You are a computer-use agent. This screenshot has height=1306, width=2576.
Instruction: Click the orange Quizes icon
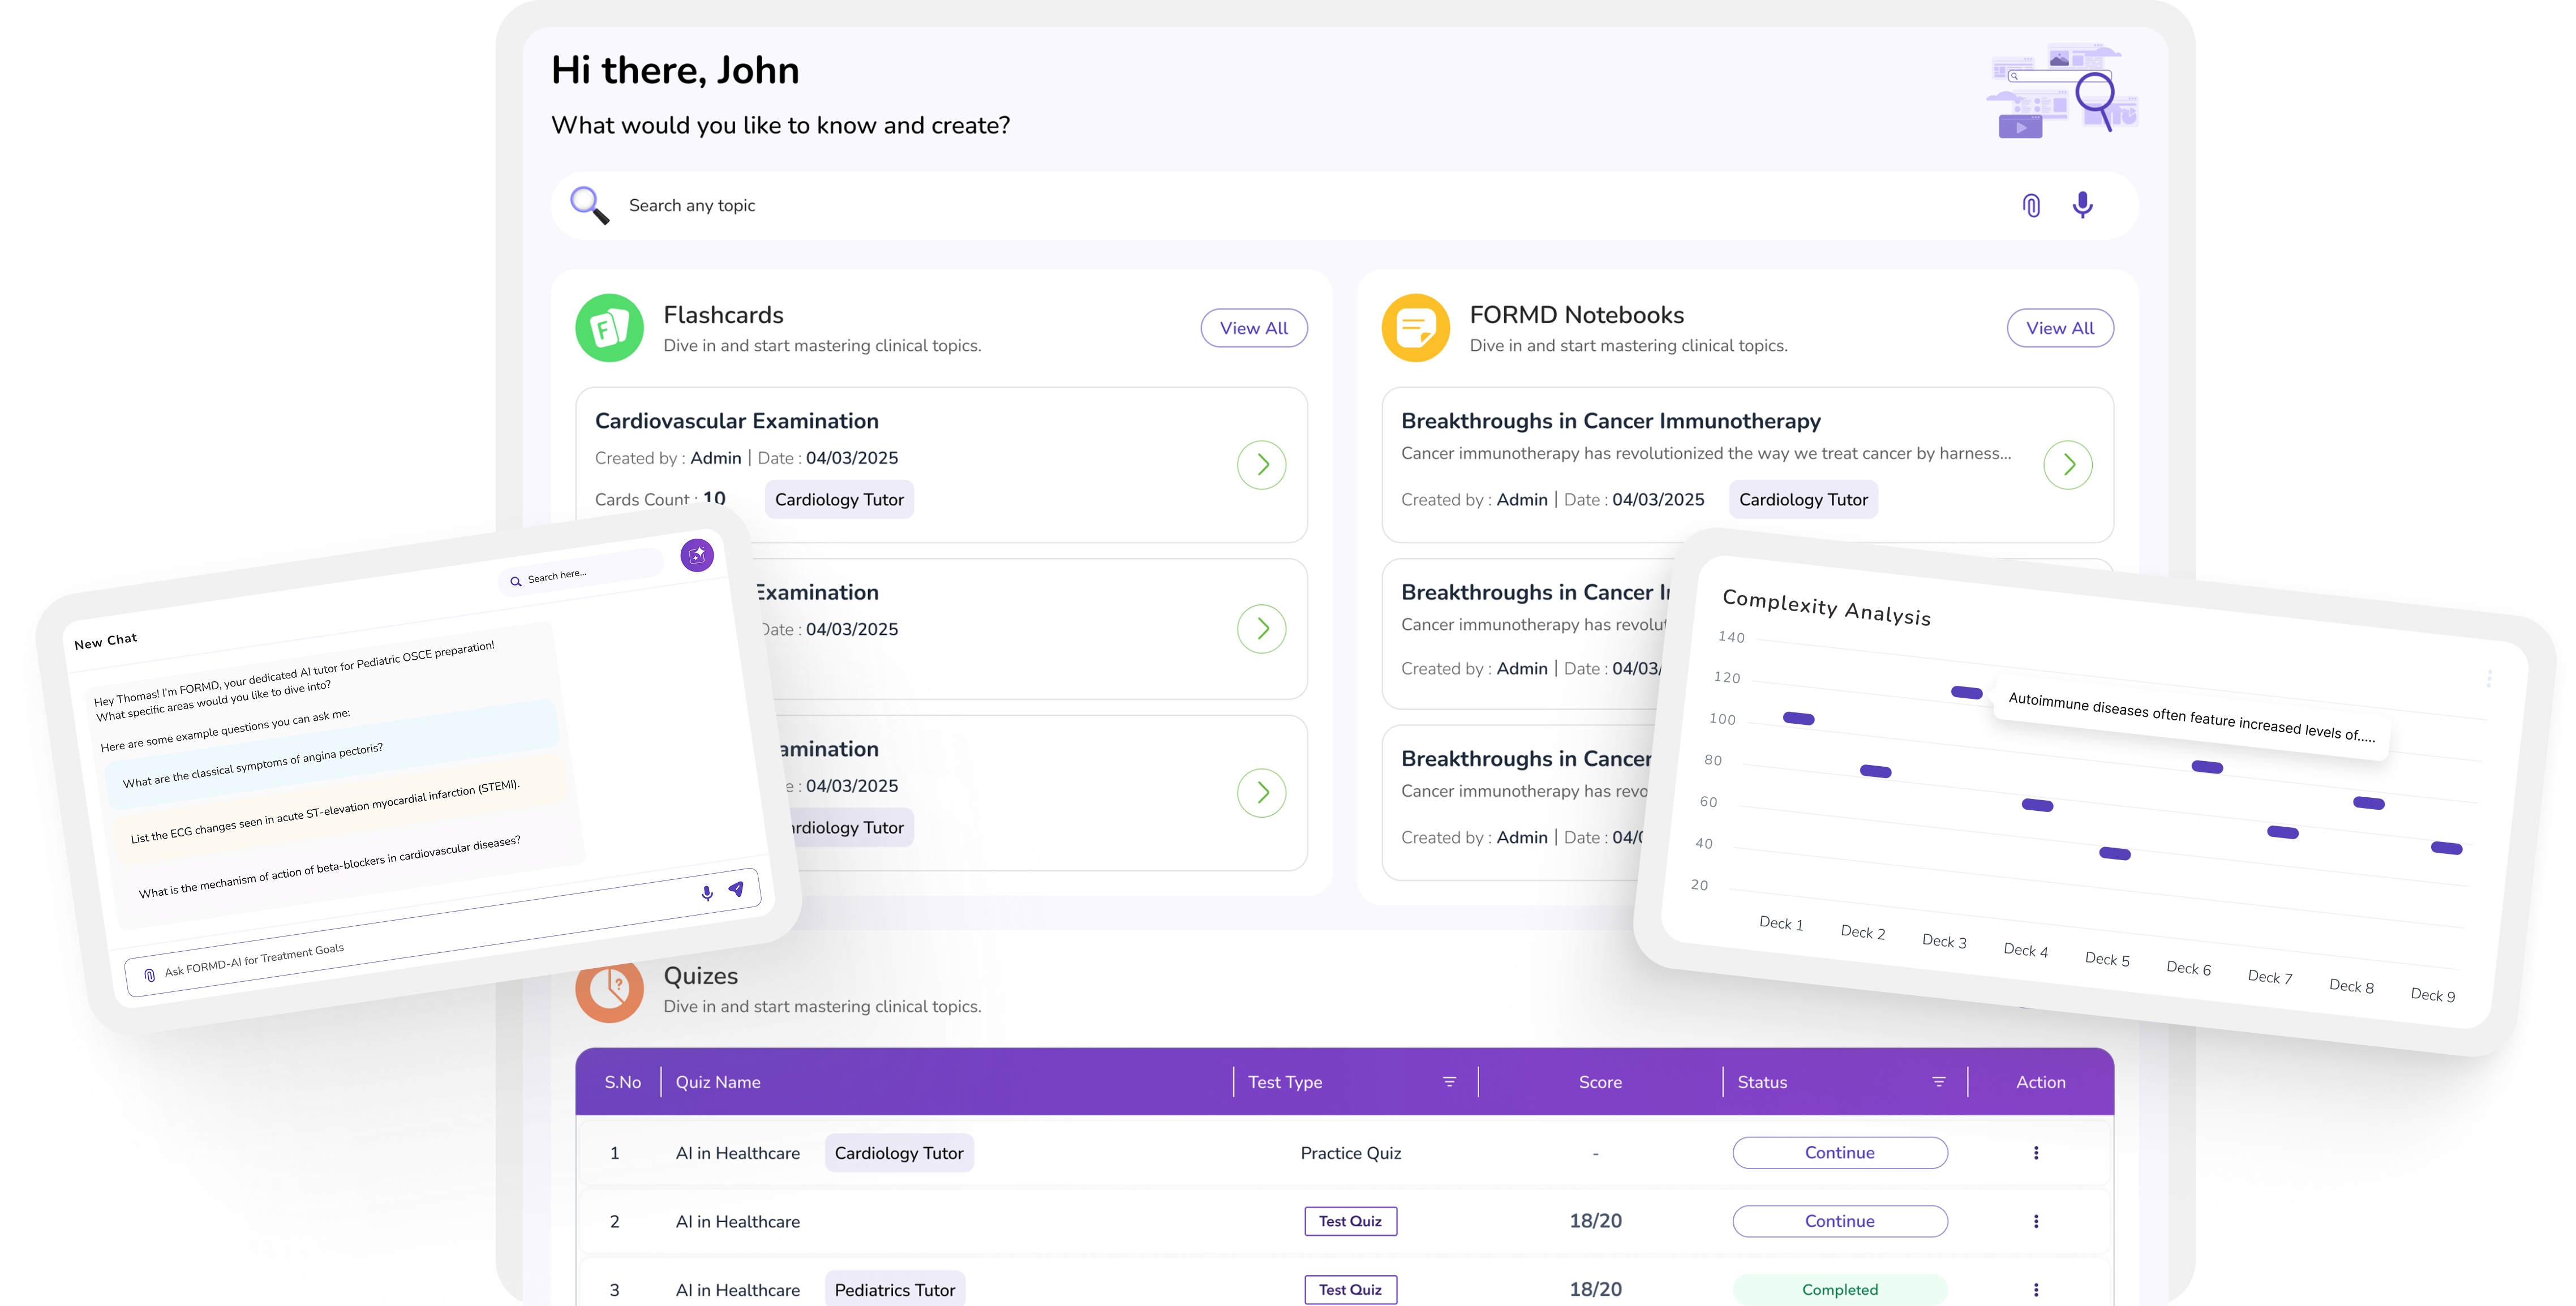(x=609, y=990)
